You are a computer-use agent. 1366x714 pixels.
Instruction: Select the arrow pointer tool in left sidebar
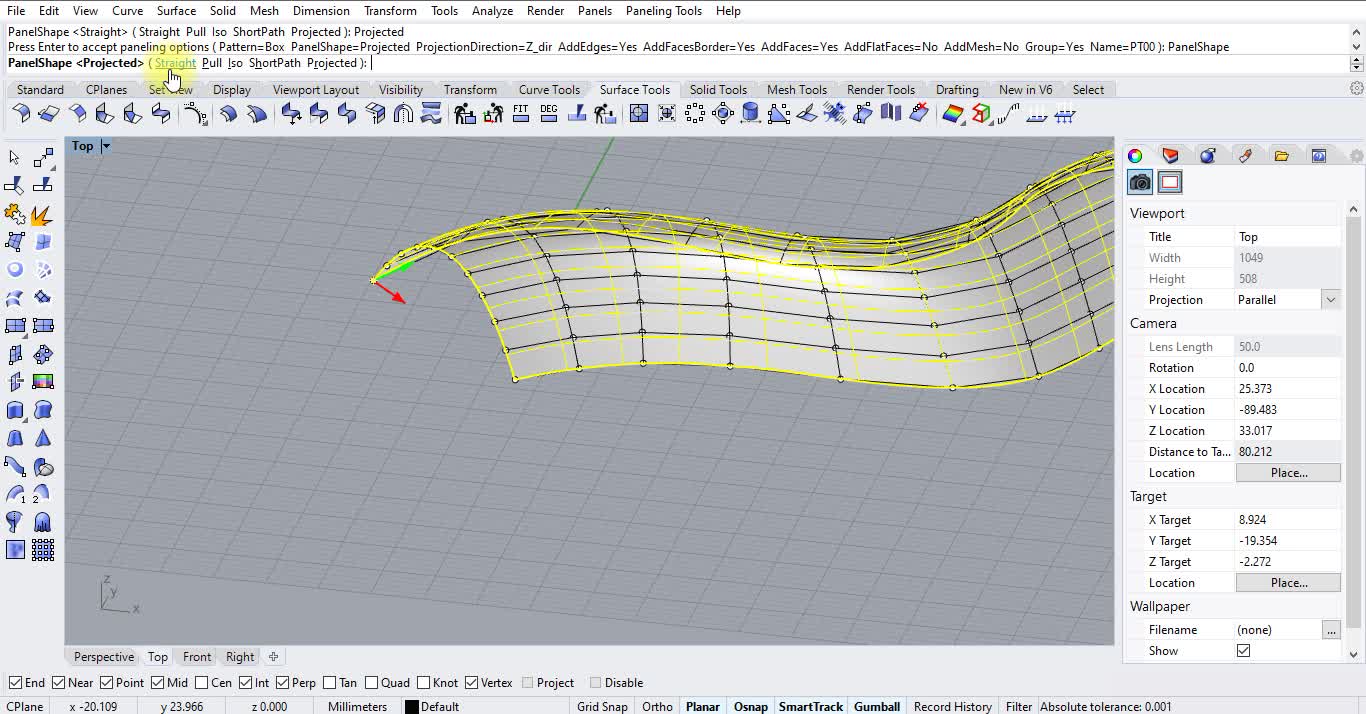click(14, 158)
